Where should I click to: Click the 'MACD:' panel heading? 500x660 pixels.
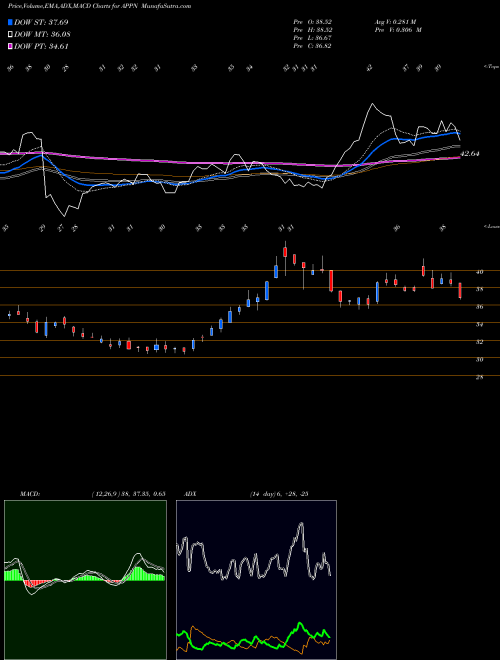(29, 494)
